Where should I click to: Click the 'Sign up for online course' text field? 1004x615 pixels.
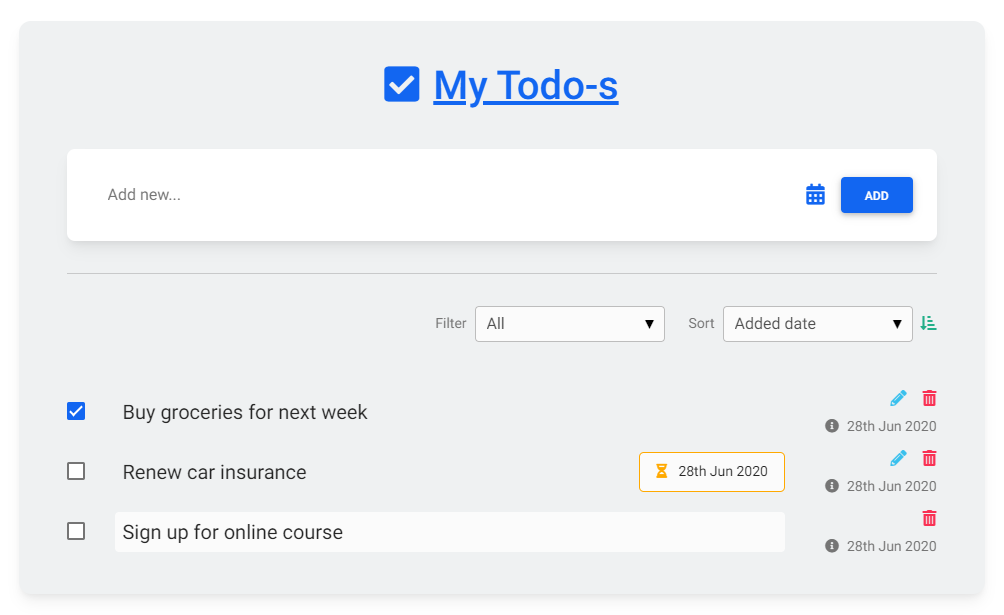pos(449,532)
